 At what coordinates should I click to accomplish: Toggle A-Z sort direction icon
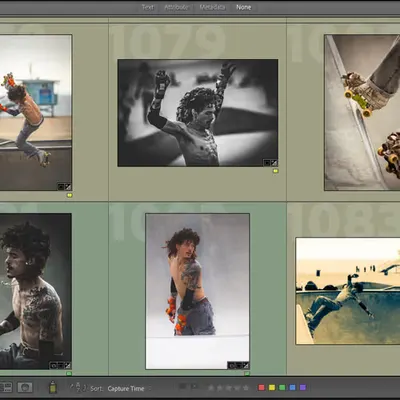click(x=78, y=388)
